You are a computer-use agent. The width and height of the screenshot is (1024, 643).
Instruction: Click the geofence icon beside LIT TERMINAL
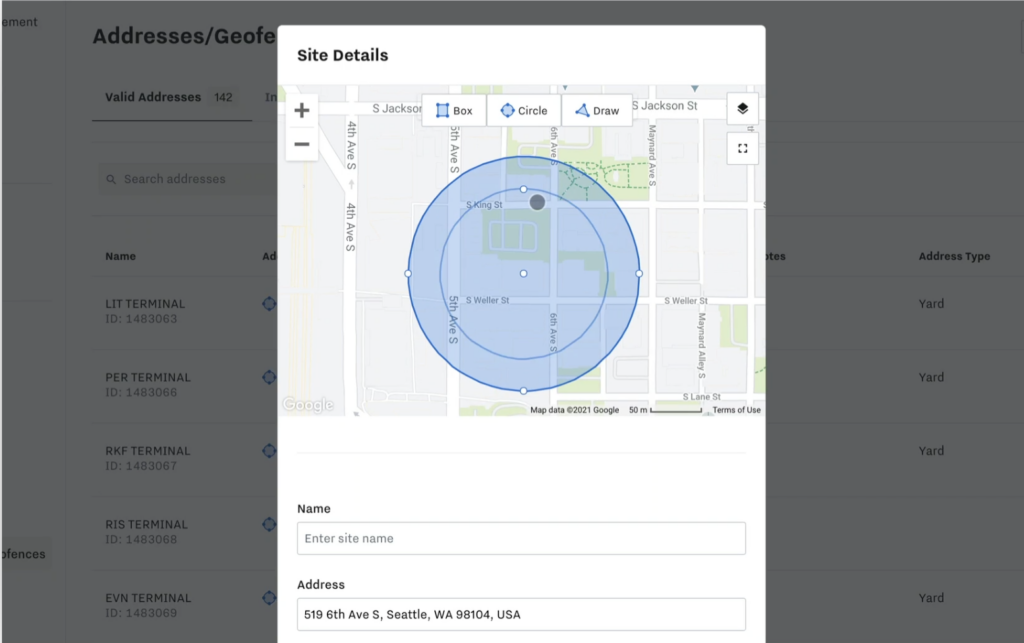(x=269, y=304)
